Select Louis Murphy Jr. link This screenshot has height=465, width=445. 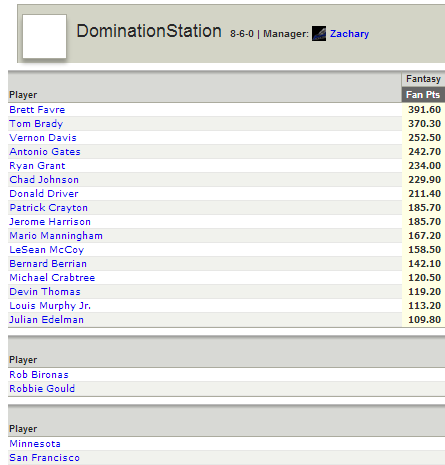[x=50, y=306]
